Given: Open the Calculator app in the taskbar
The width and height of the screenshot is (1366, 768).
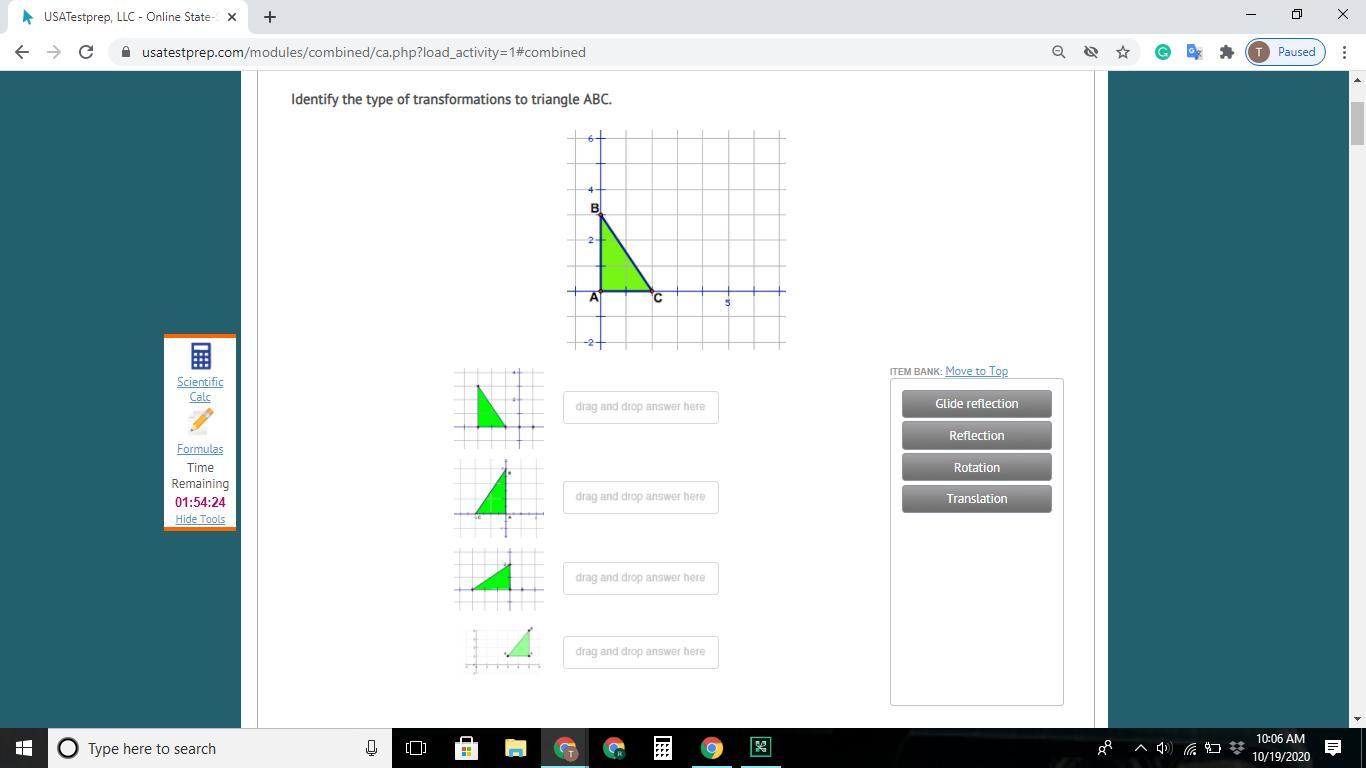Looking at the screenshot, I should pyautogui.click(x=662, y=748).
